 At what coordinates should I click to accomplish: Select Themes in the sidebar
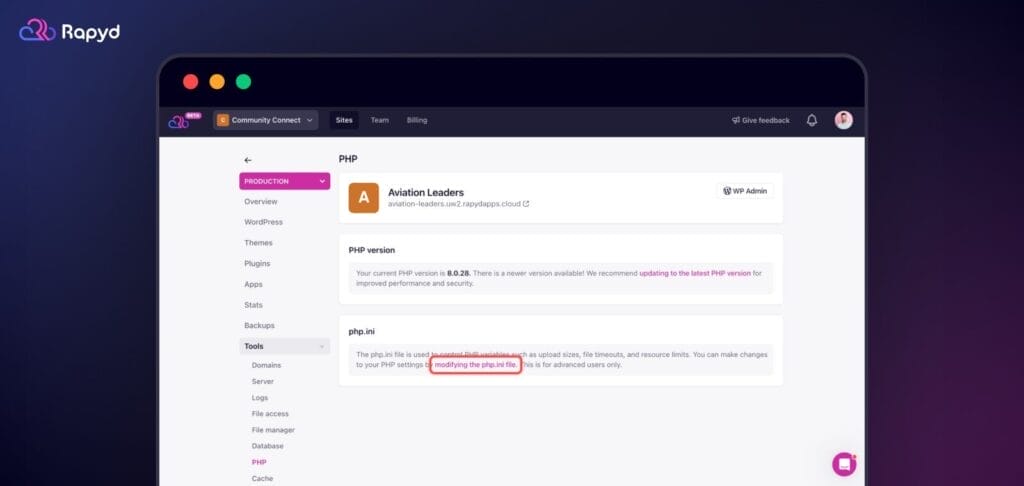[x=258, y=243]
